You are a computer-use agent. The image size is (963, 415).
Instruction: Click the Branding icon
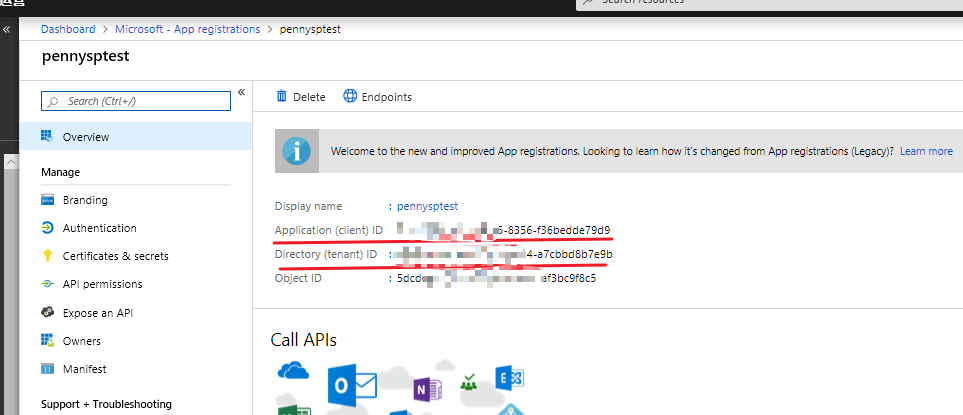[x=46, y=200]
